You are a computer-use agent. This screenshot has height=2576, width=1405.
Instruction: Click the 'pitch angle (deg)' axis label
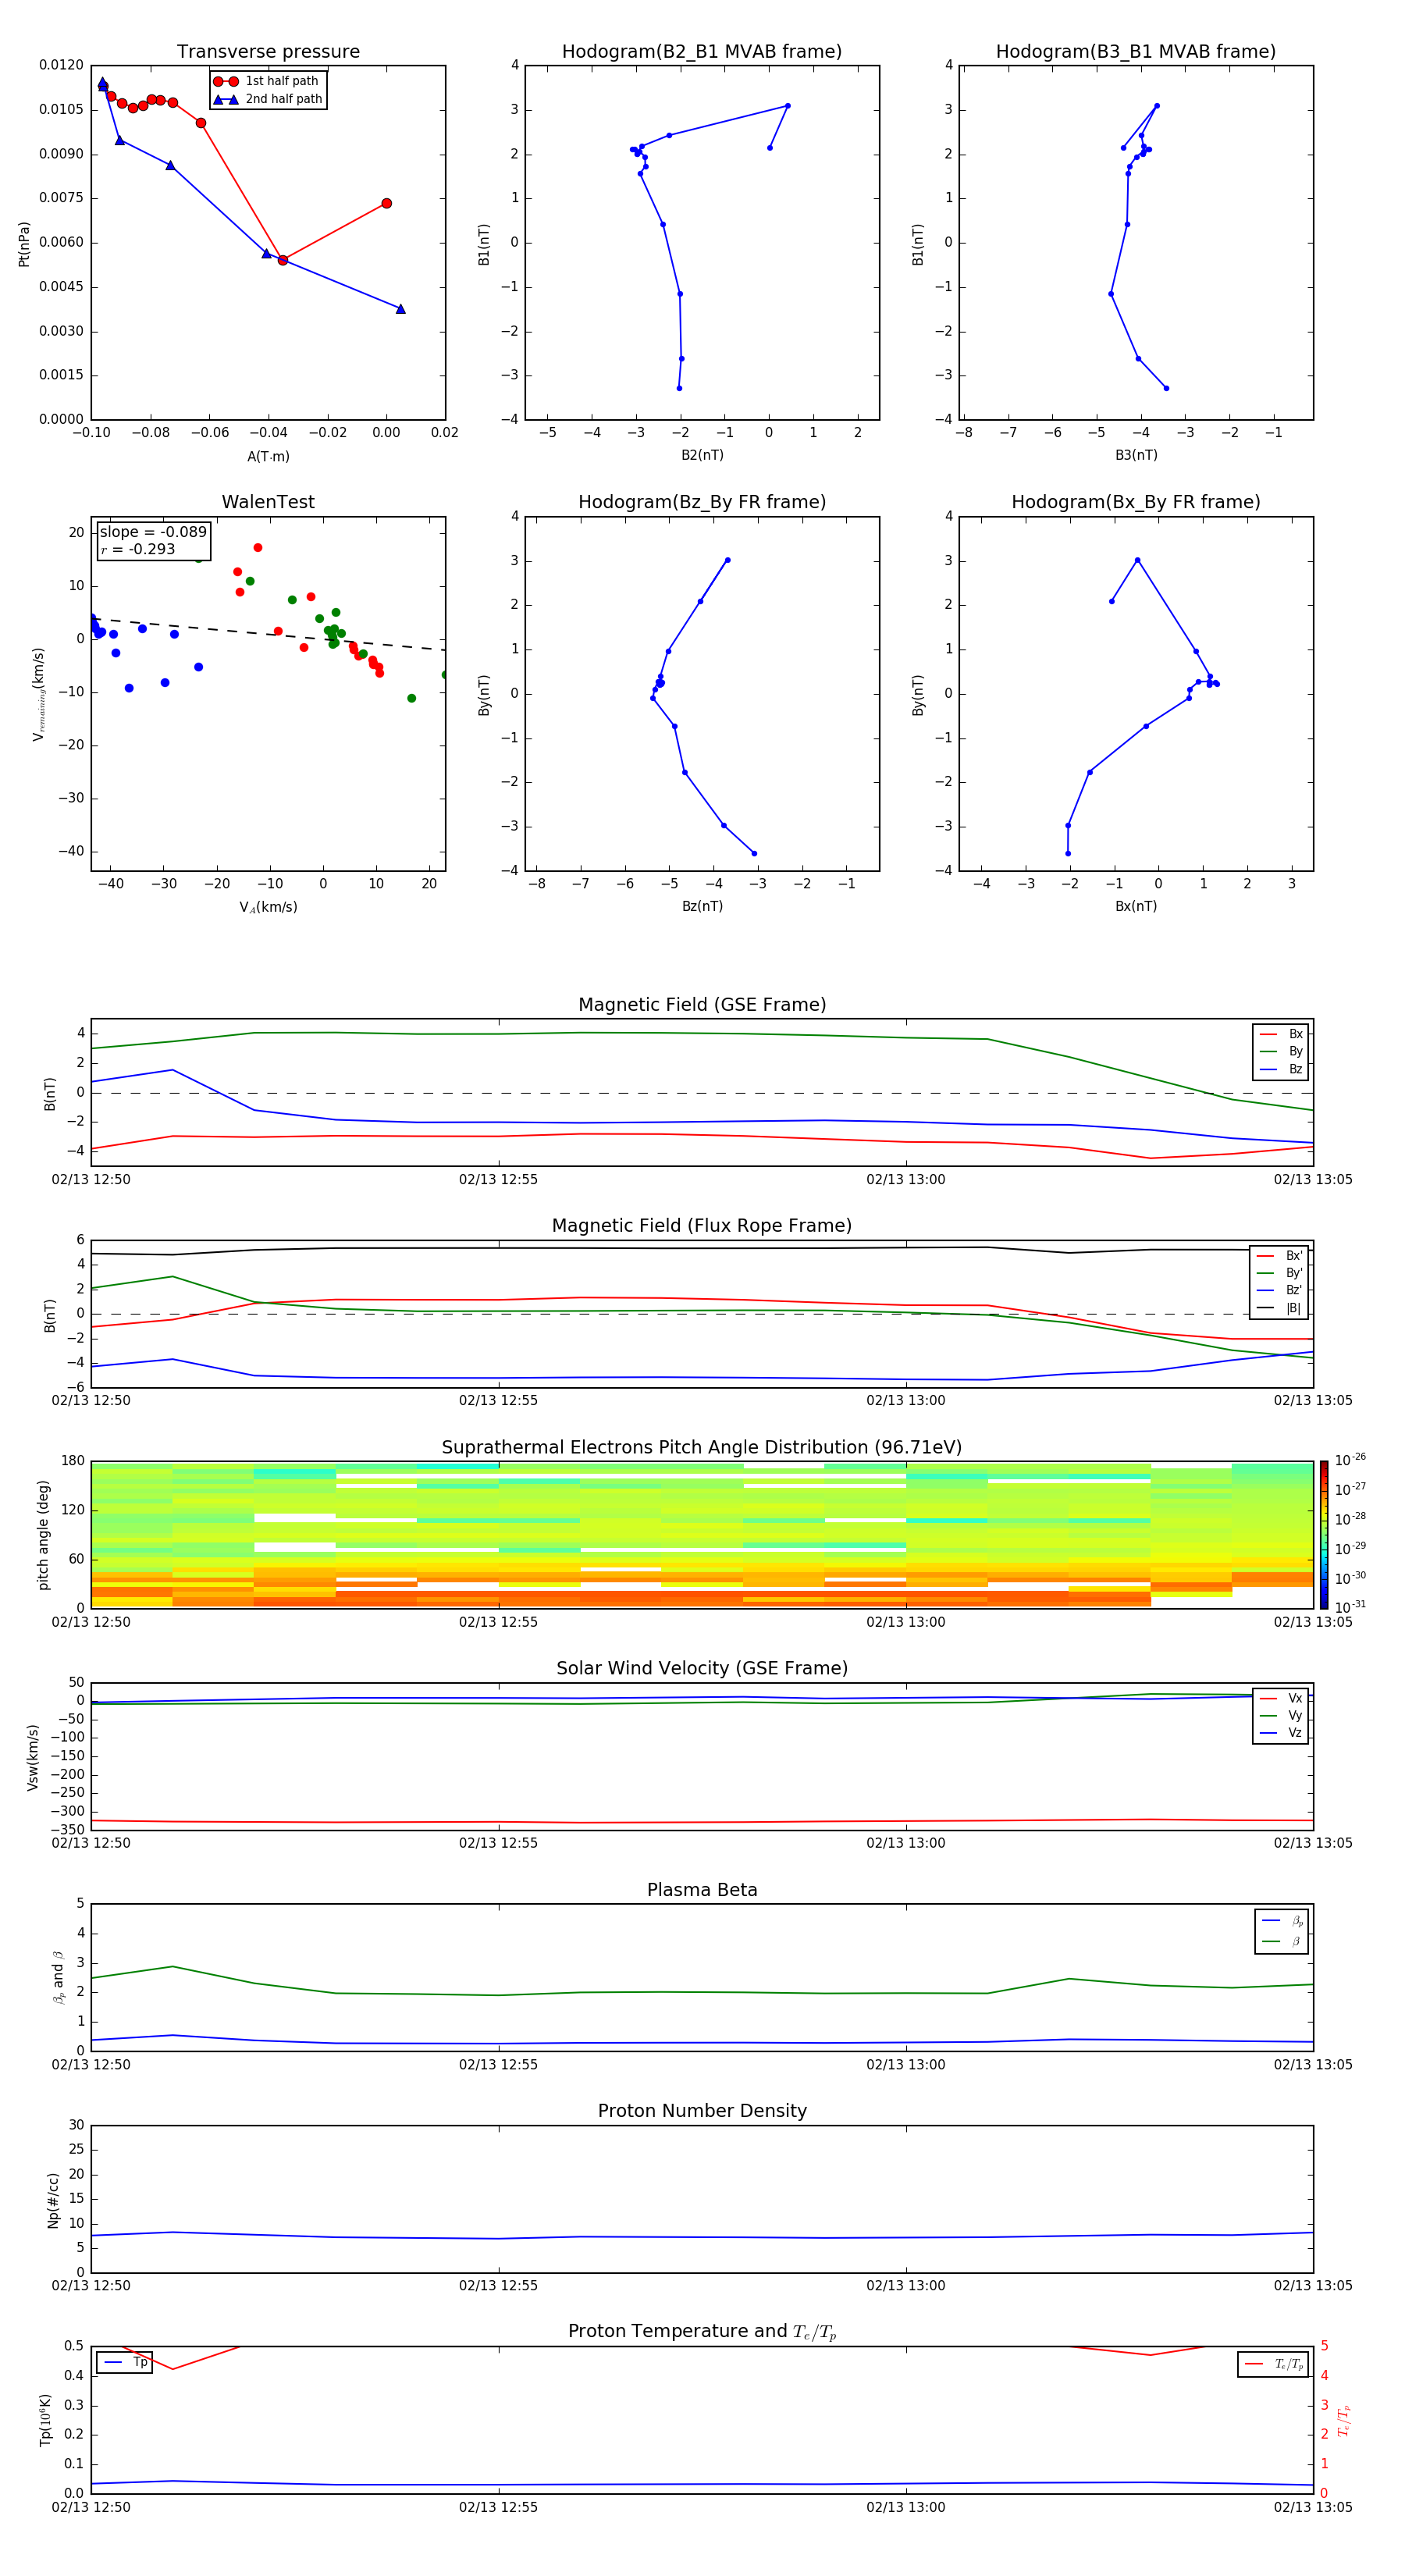pyautogui.click(x=43, y=1535)
